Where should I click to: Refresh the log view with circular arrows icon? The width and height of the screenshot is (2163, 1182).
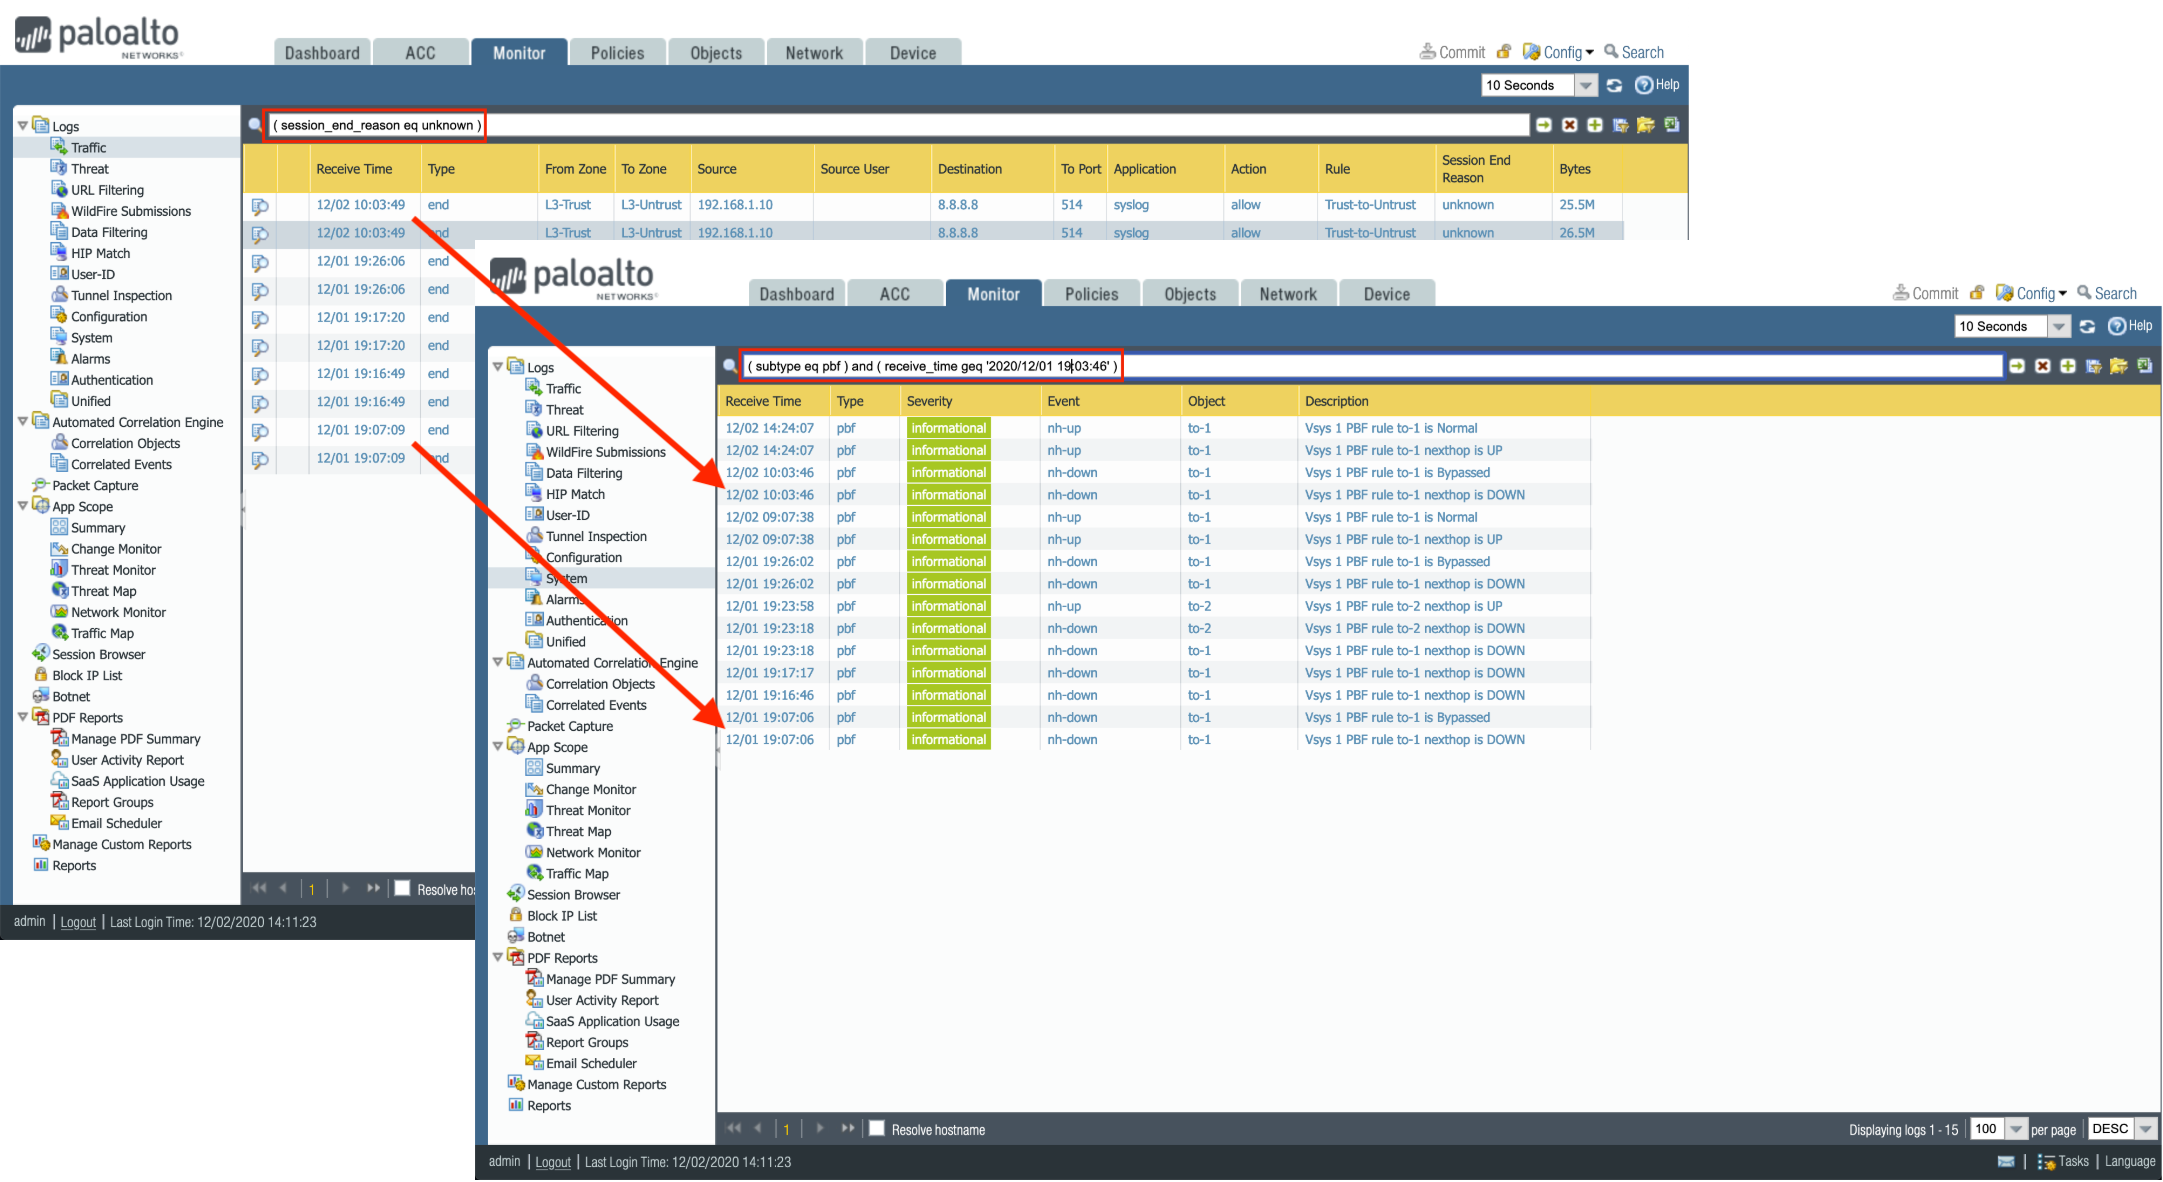point(2088,326)
